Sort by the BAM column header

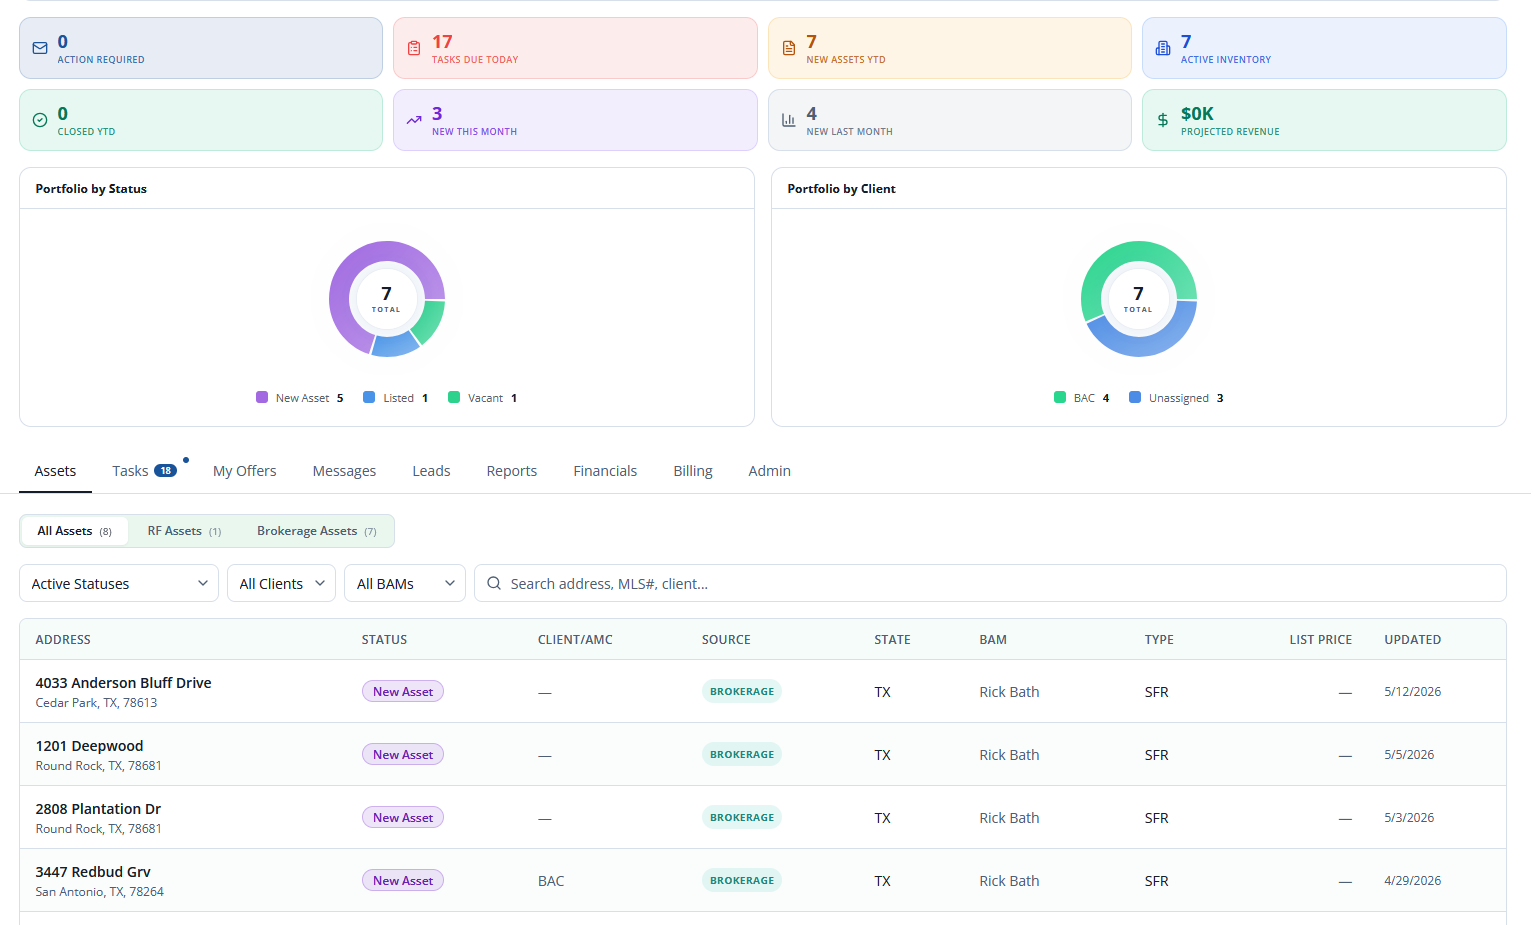click(993, 640)
